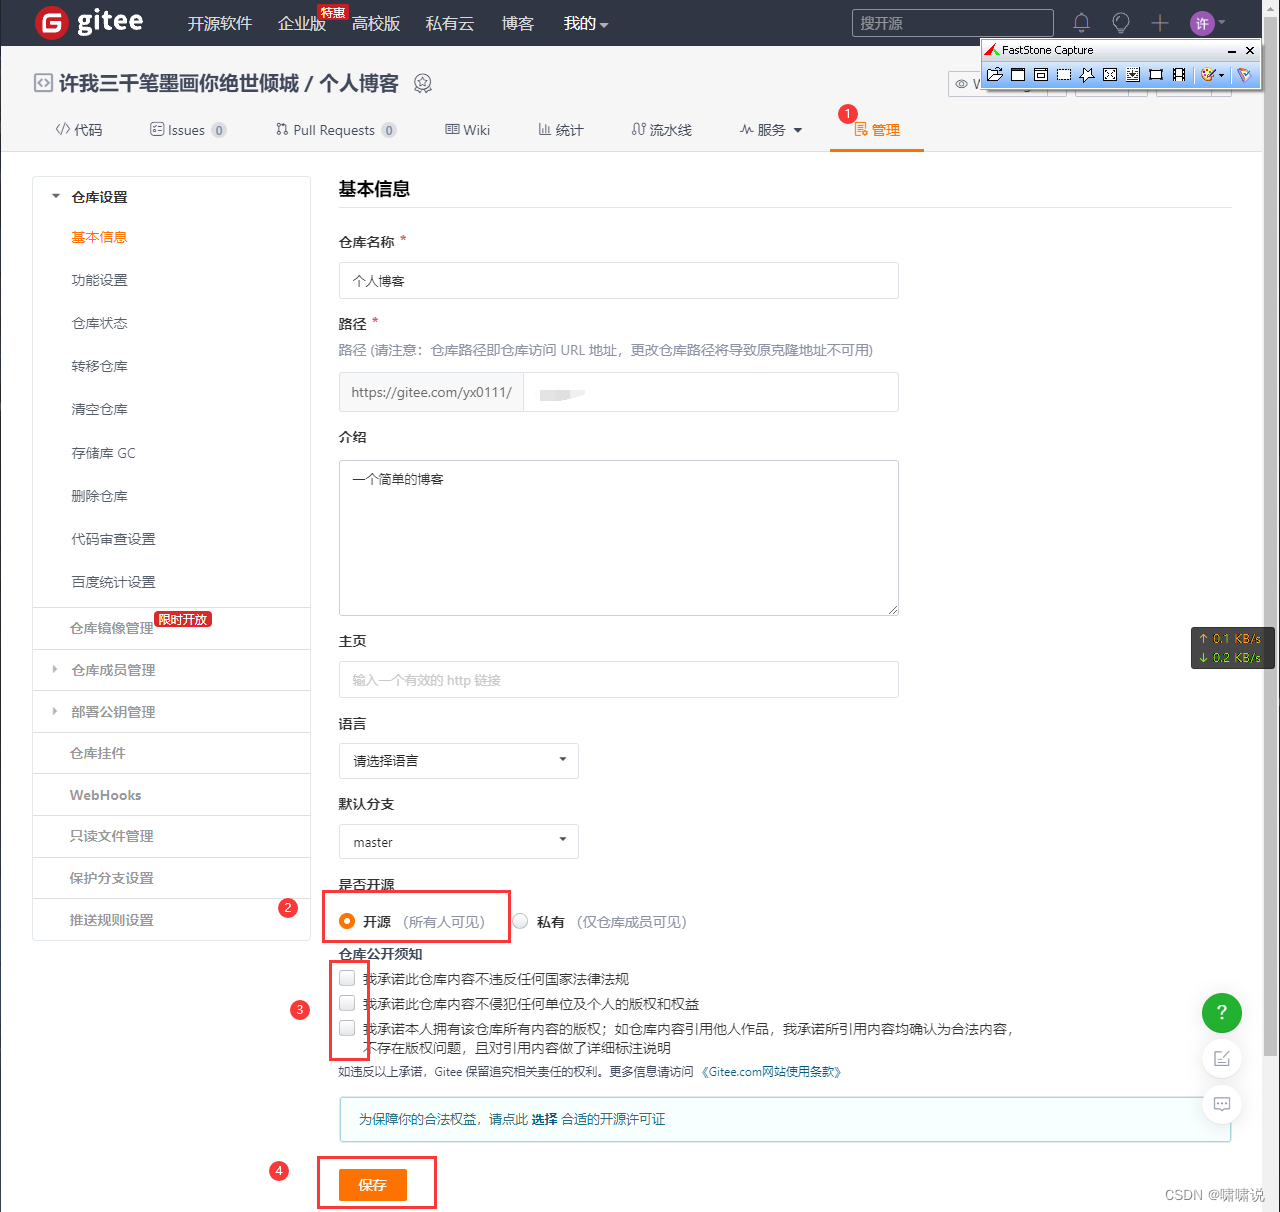Capture rectangular region with FastStone

coord(1064,74)
